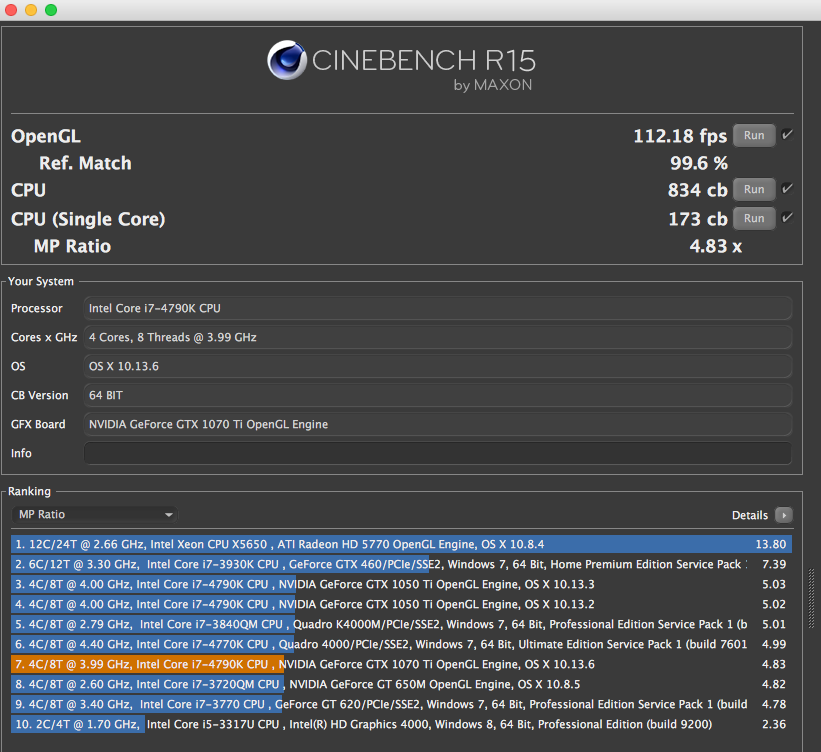Screen dimensions: 821x752
Task: Click the OS field showing 10.13.6
Action: (438, 367)
